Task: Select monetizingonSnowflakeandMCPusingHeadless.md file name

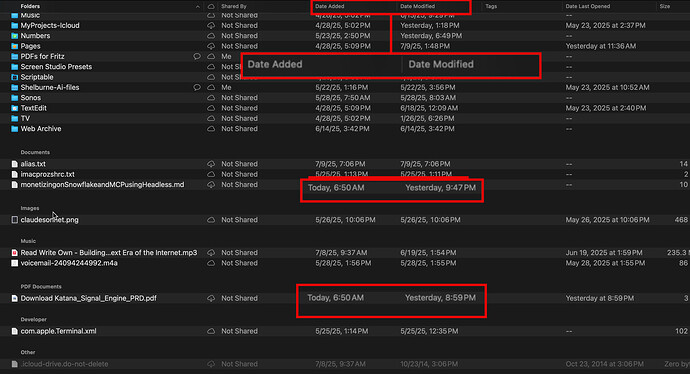Action: pos(103,185)
